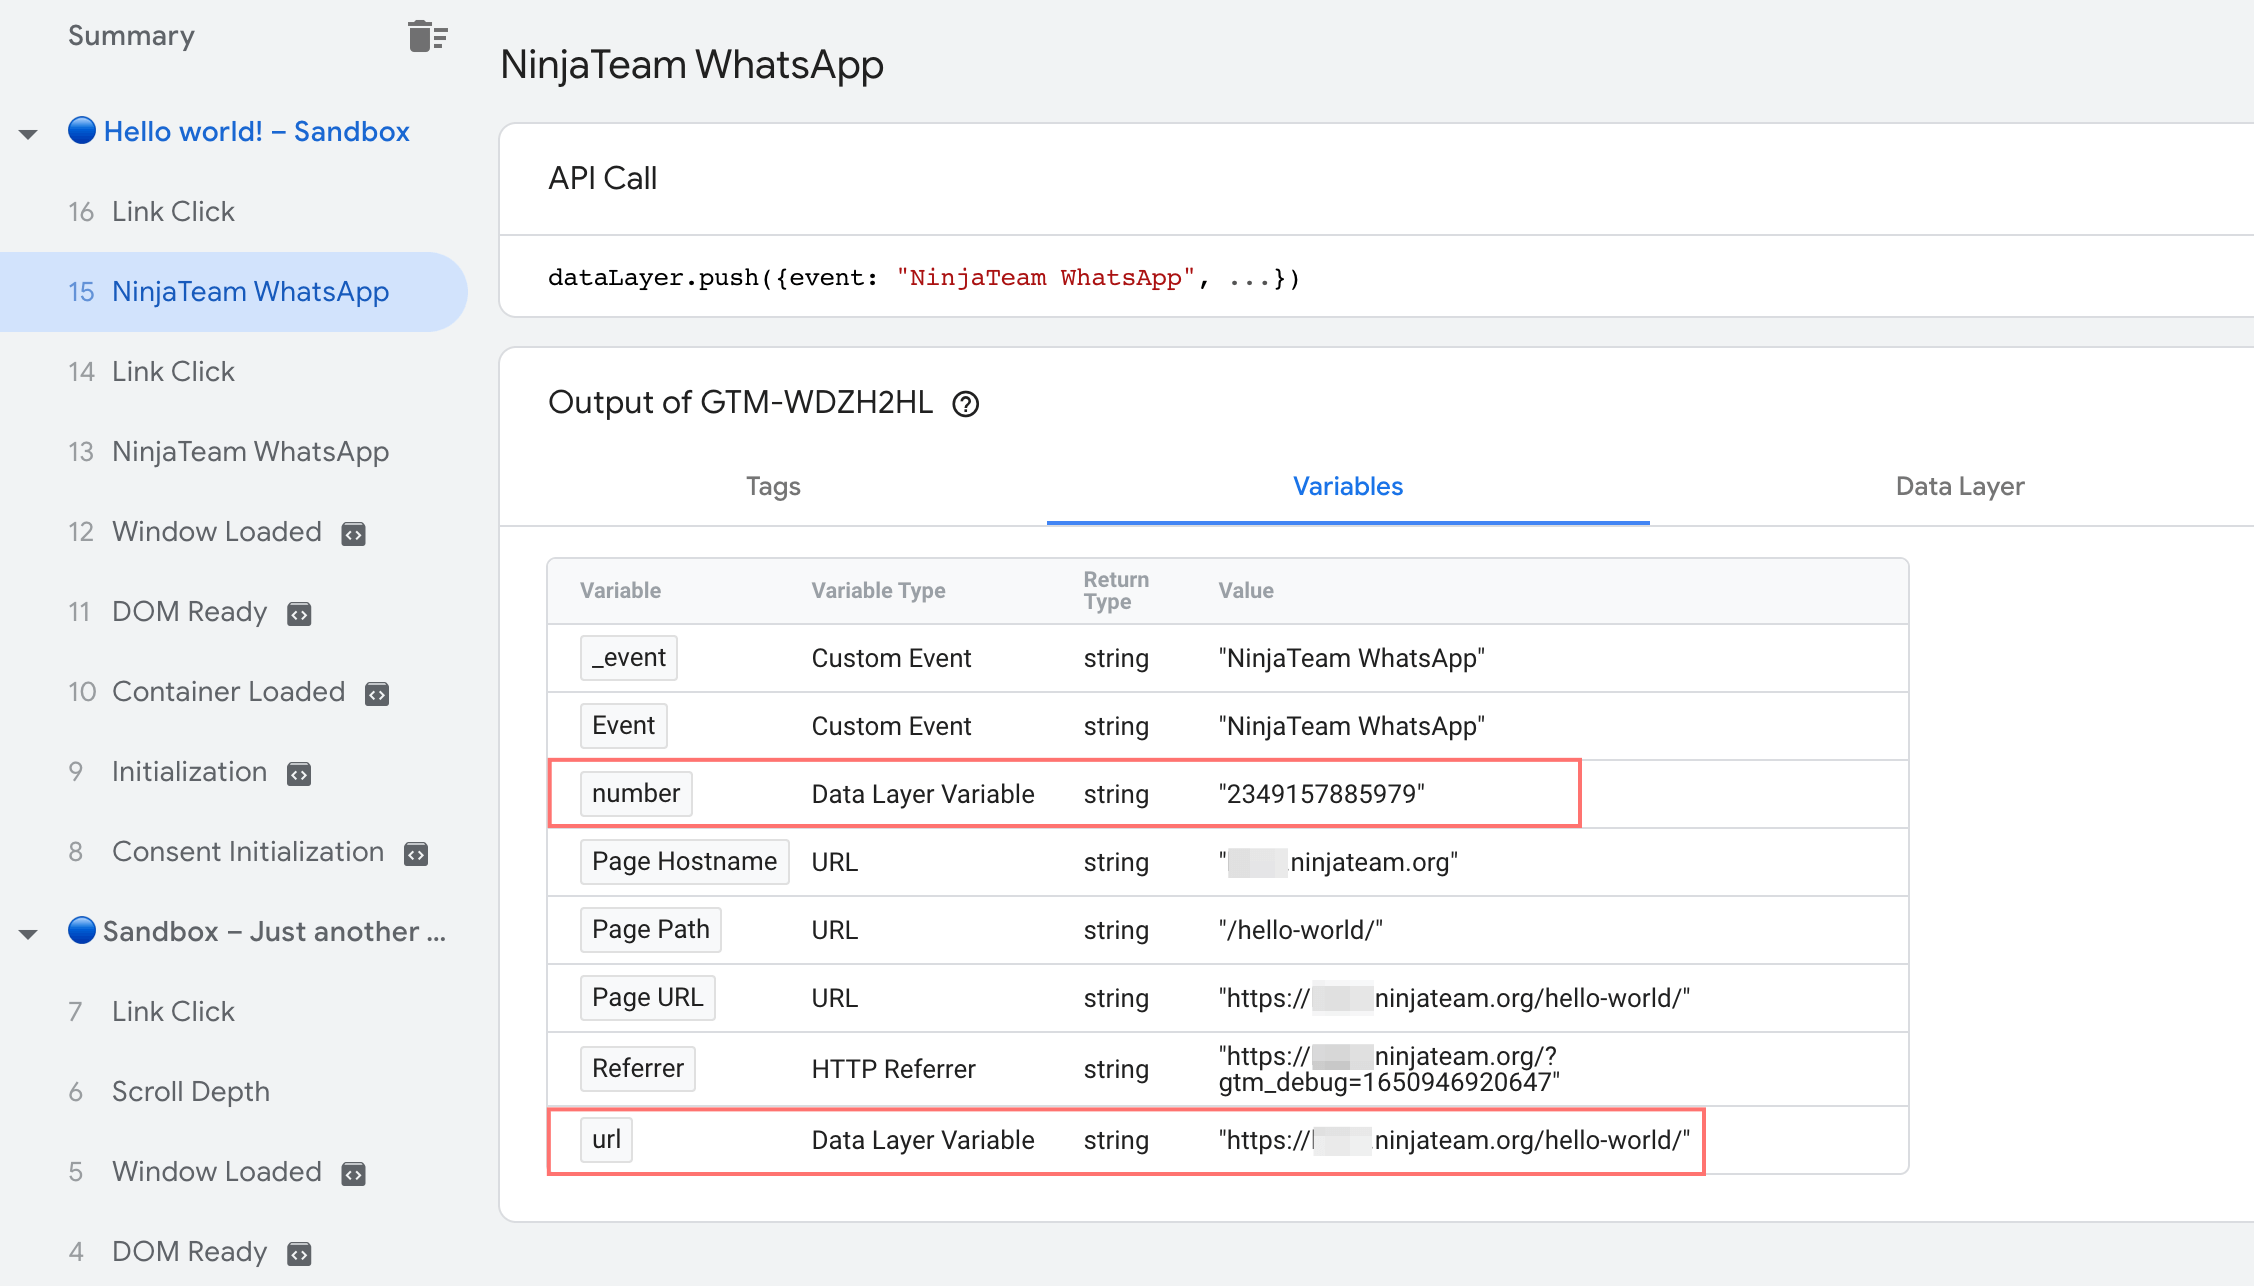Collapse the Sandbox – Just another group
This screenshot has height=1286, width=2254.
(x=28, y=933)
